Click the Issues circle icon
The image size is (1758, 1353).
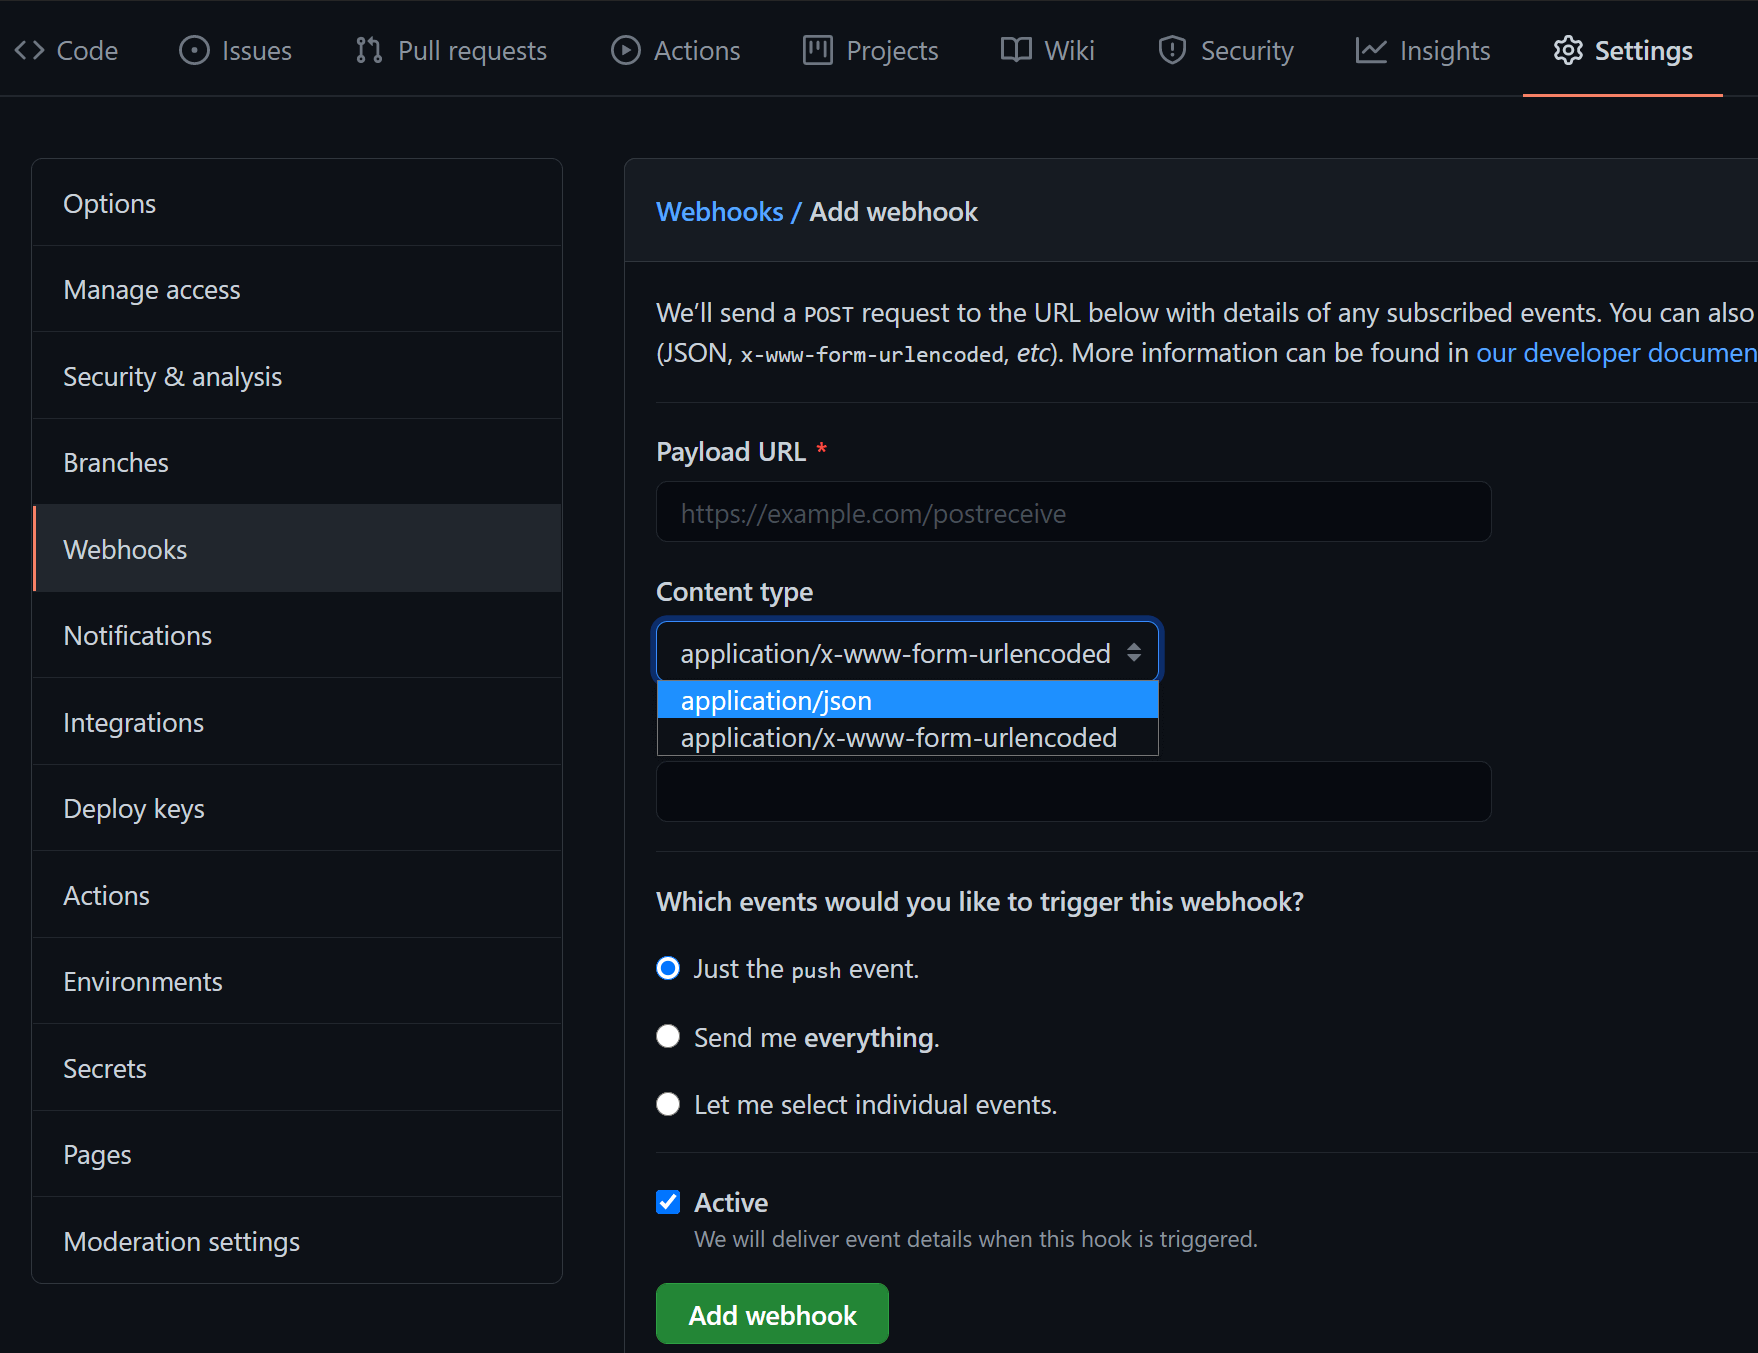pyautogui.click(x=194, y=50)
